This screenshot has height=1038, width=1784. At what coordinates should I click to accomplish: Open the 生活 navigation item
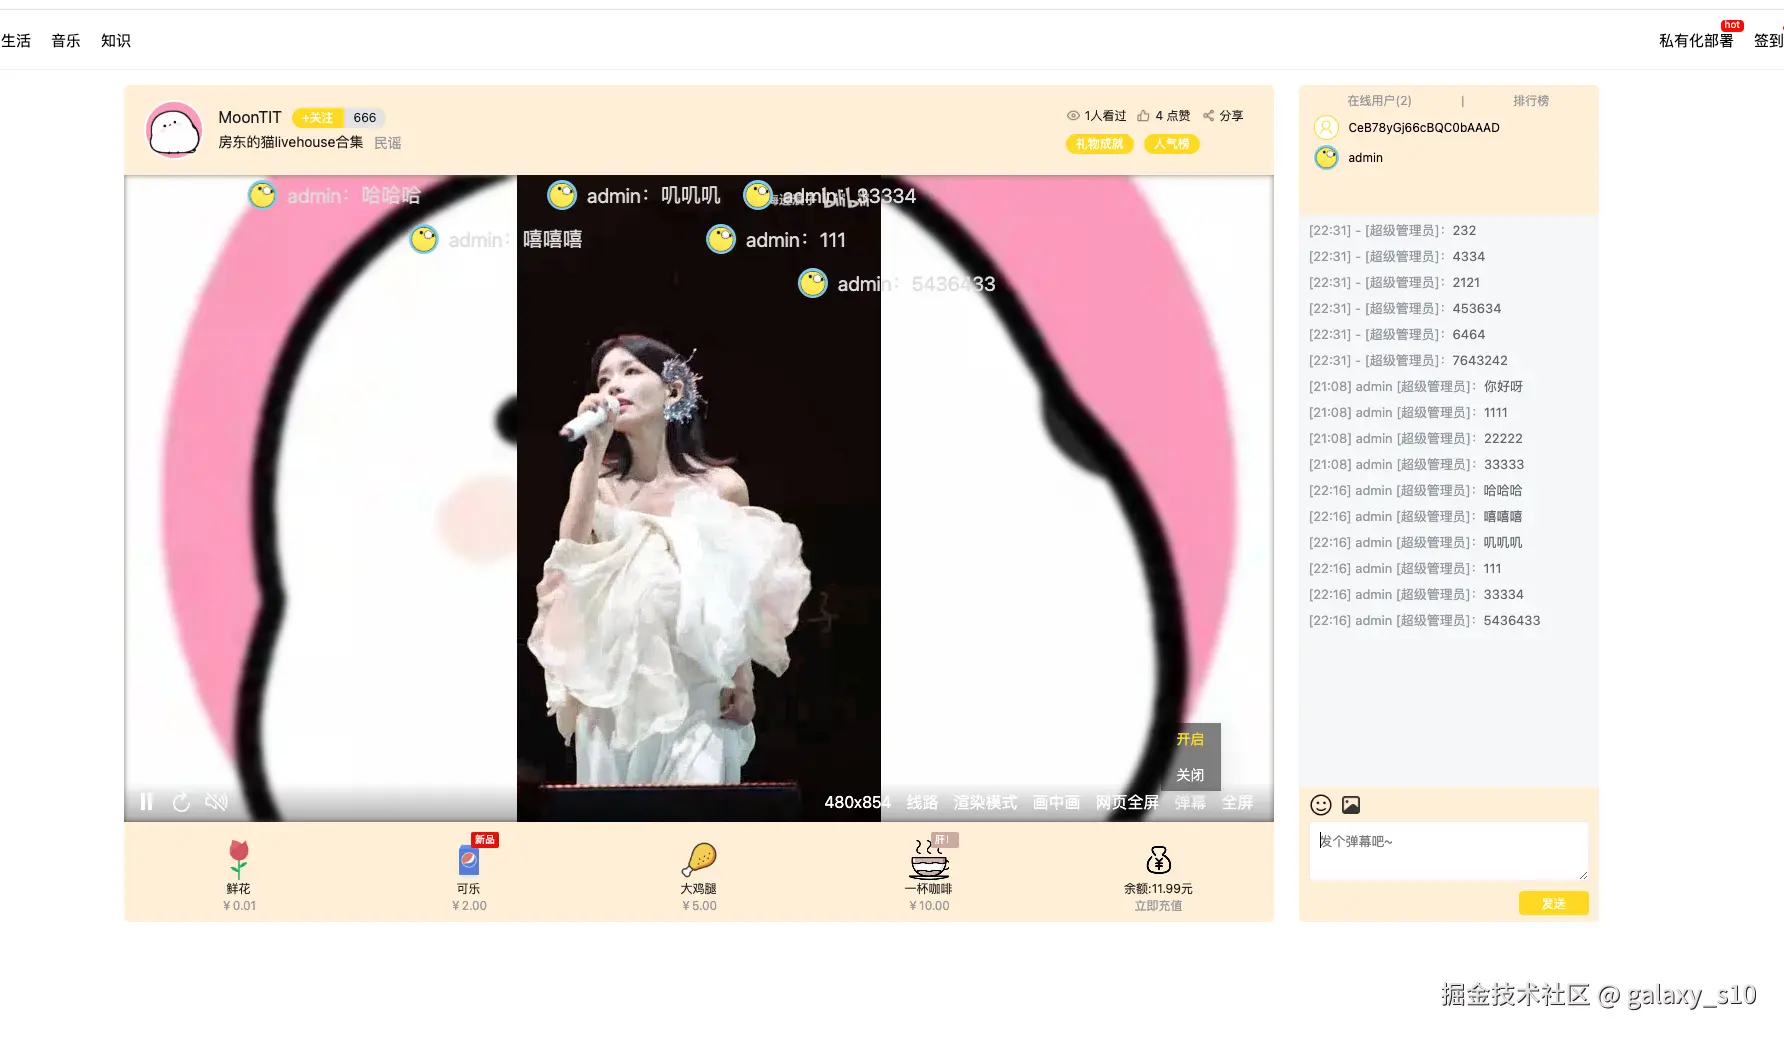coord(16,41)
